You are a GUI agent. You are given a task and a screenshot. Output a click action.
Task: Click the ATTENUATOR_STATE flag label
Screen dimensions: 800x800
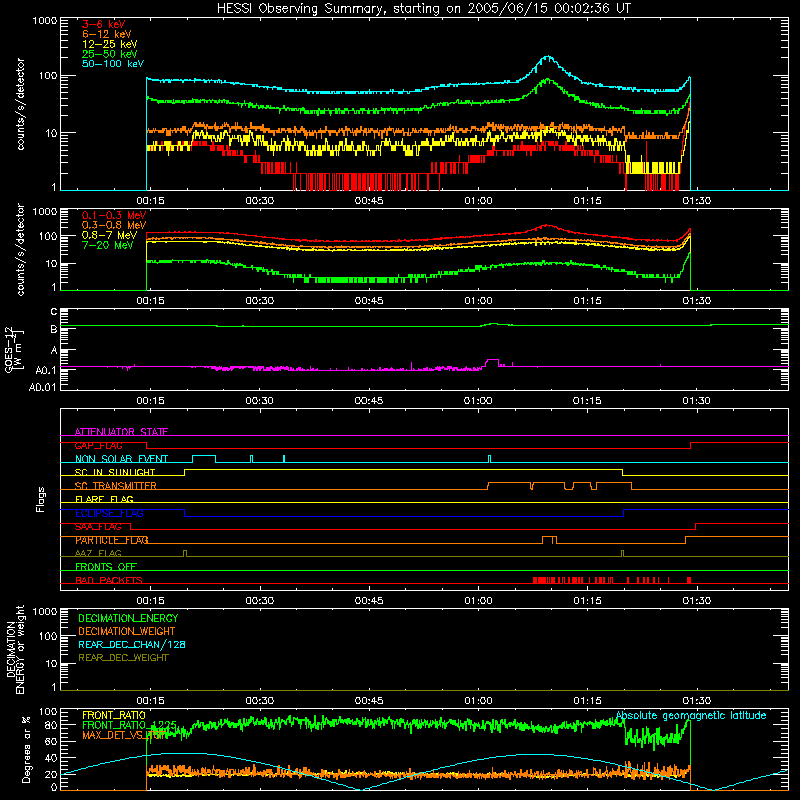click(121, 432)
